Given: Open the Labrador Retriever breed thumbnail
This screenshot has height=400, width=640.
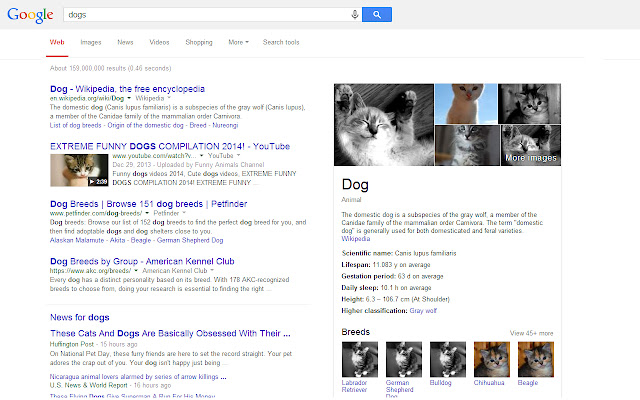Looking at the screenshot, I should click(360, 359).
